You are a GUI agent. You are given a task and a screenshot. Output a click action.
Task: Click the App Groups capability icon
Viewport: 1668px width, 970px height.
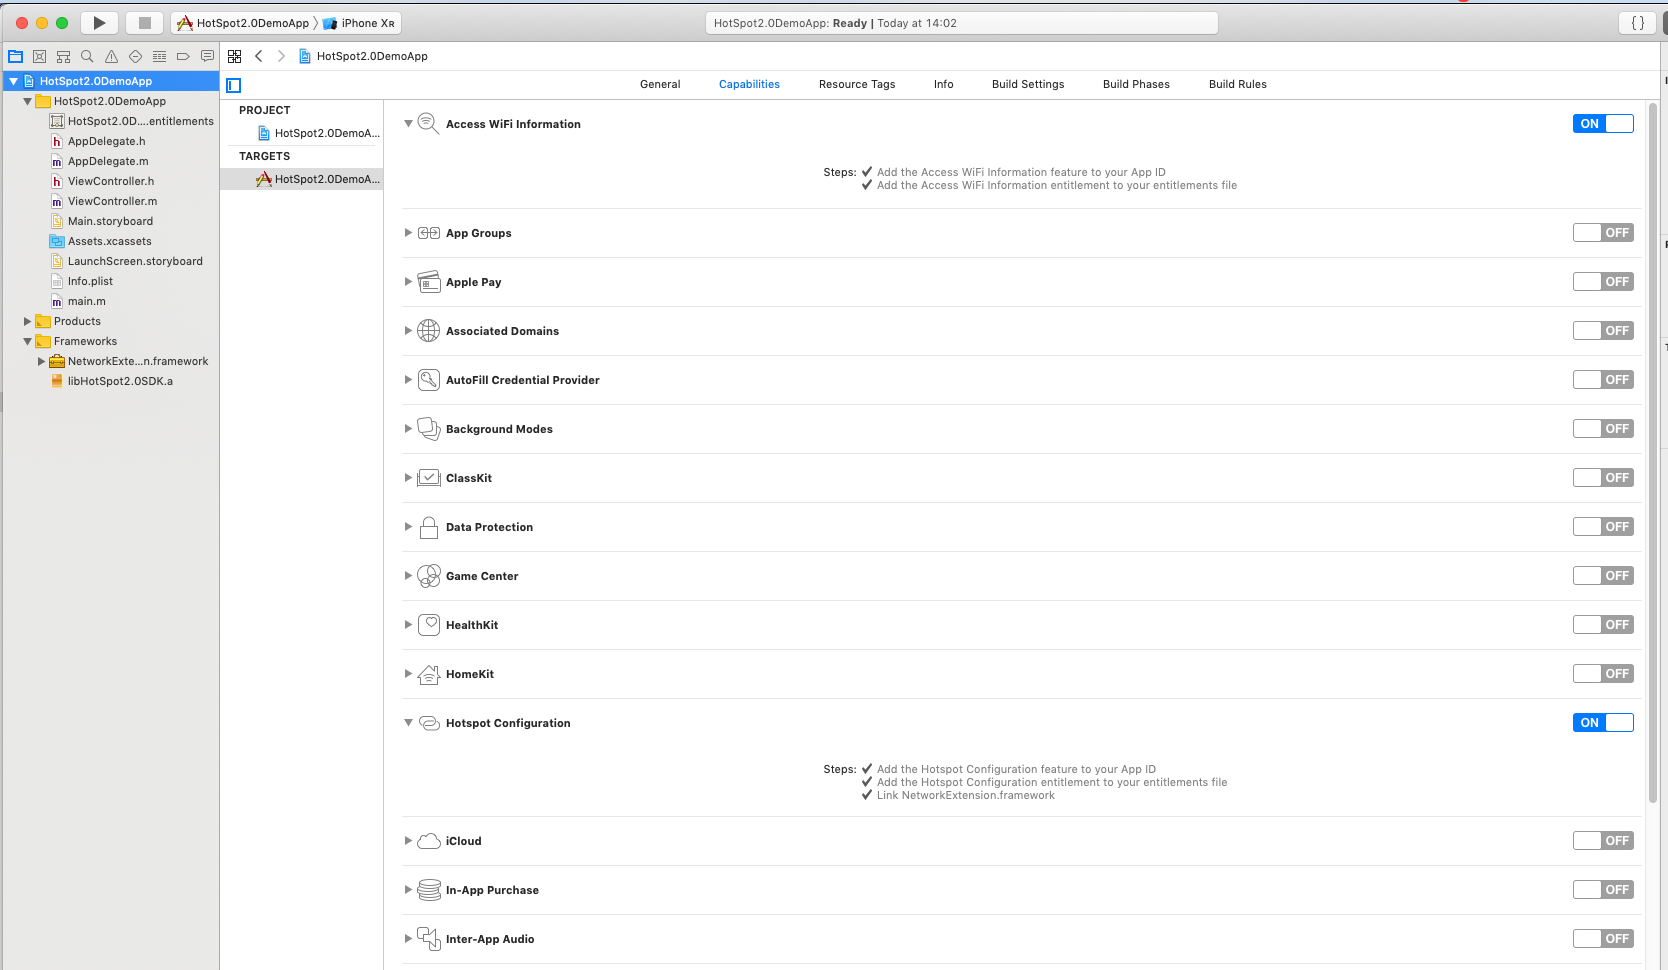pos(428,233)
